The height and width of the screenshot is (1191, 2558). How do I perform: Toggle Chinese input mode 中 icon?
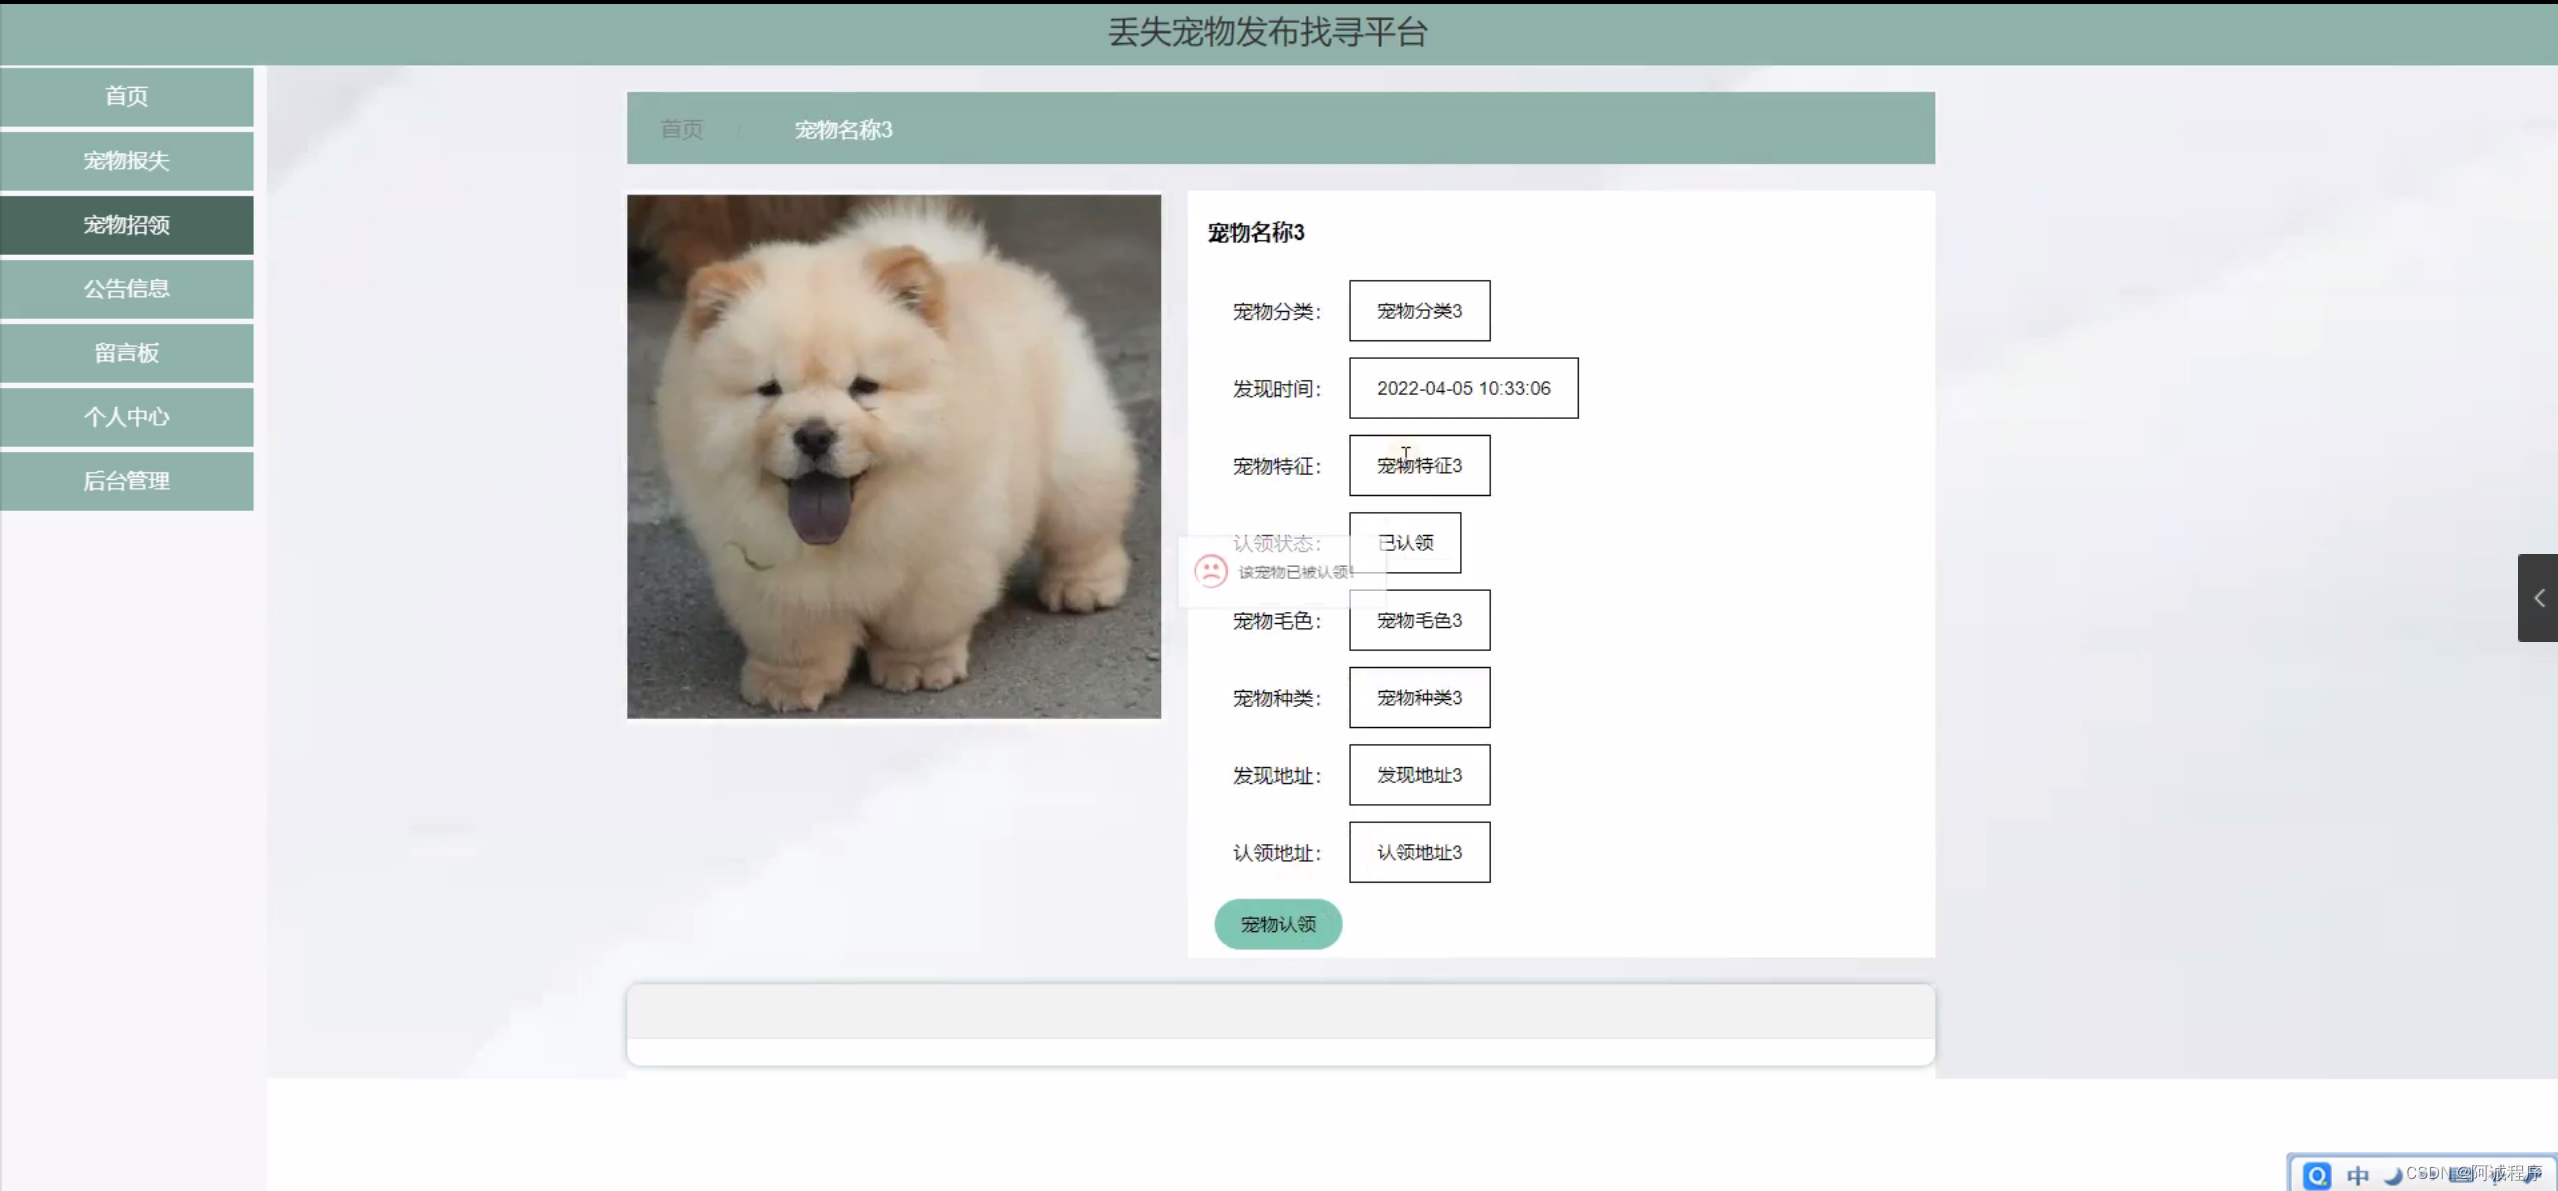(2358, 1175)
